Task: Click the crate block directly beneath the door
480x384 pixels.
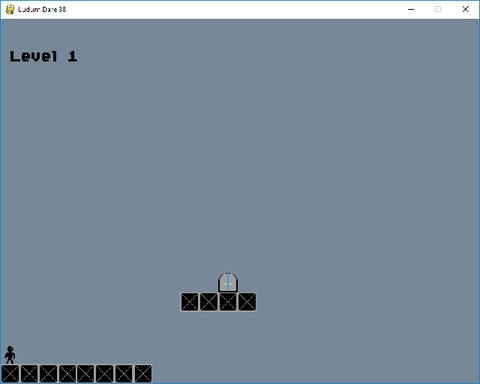Action: click(x=228, y=302)
